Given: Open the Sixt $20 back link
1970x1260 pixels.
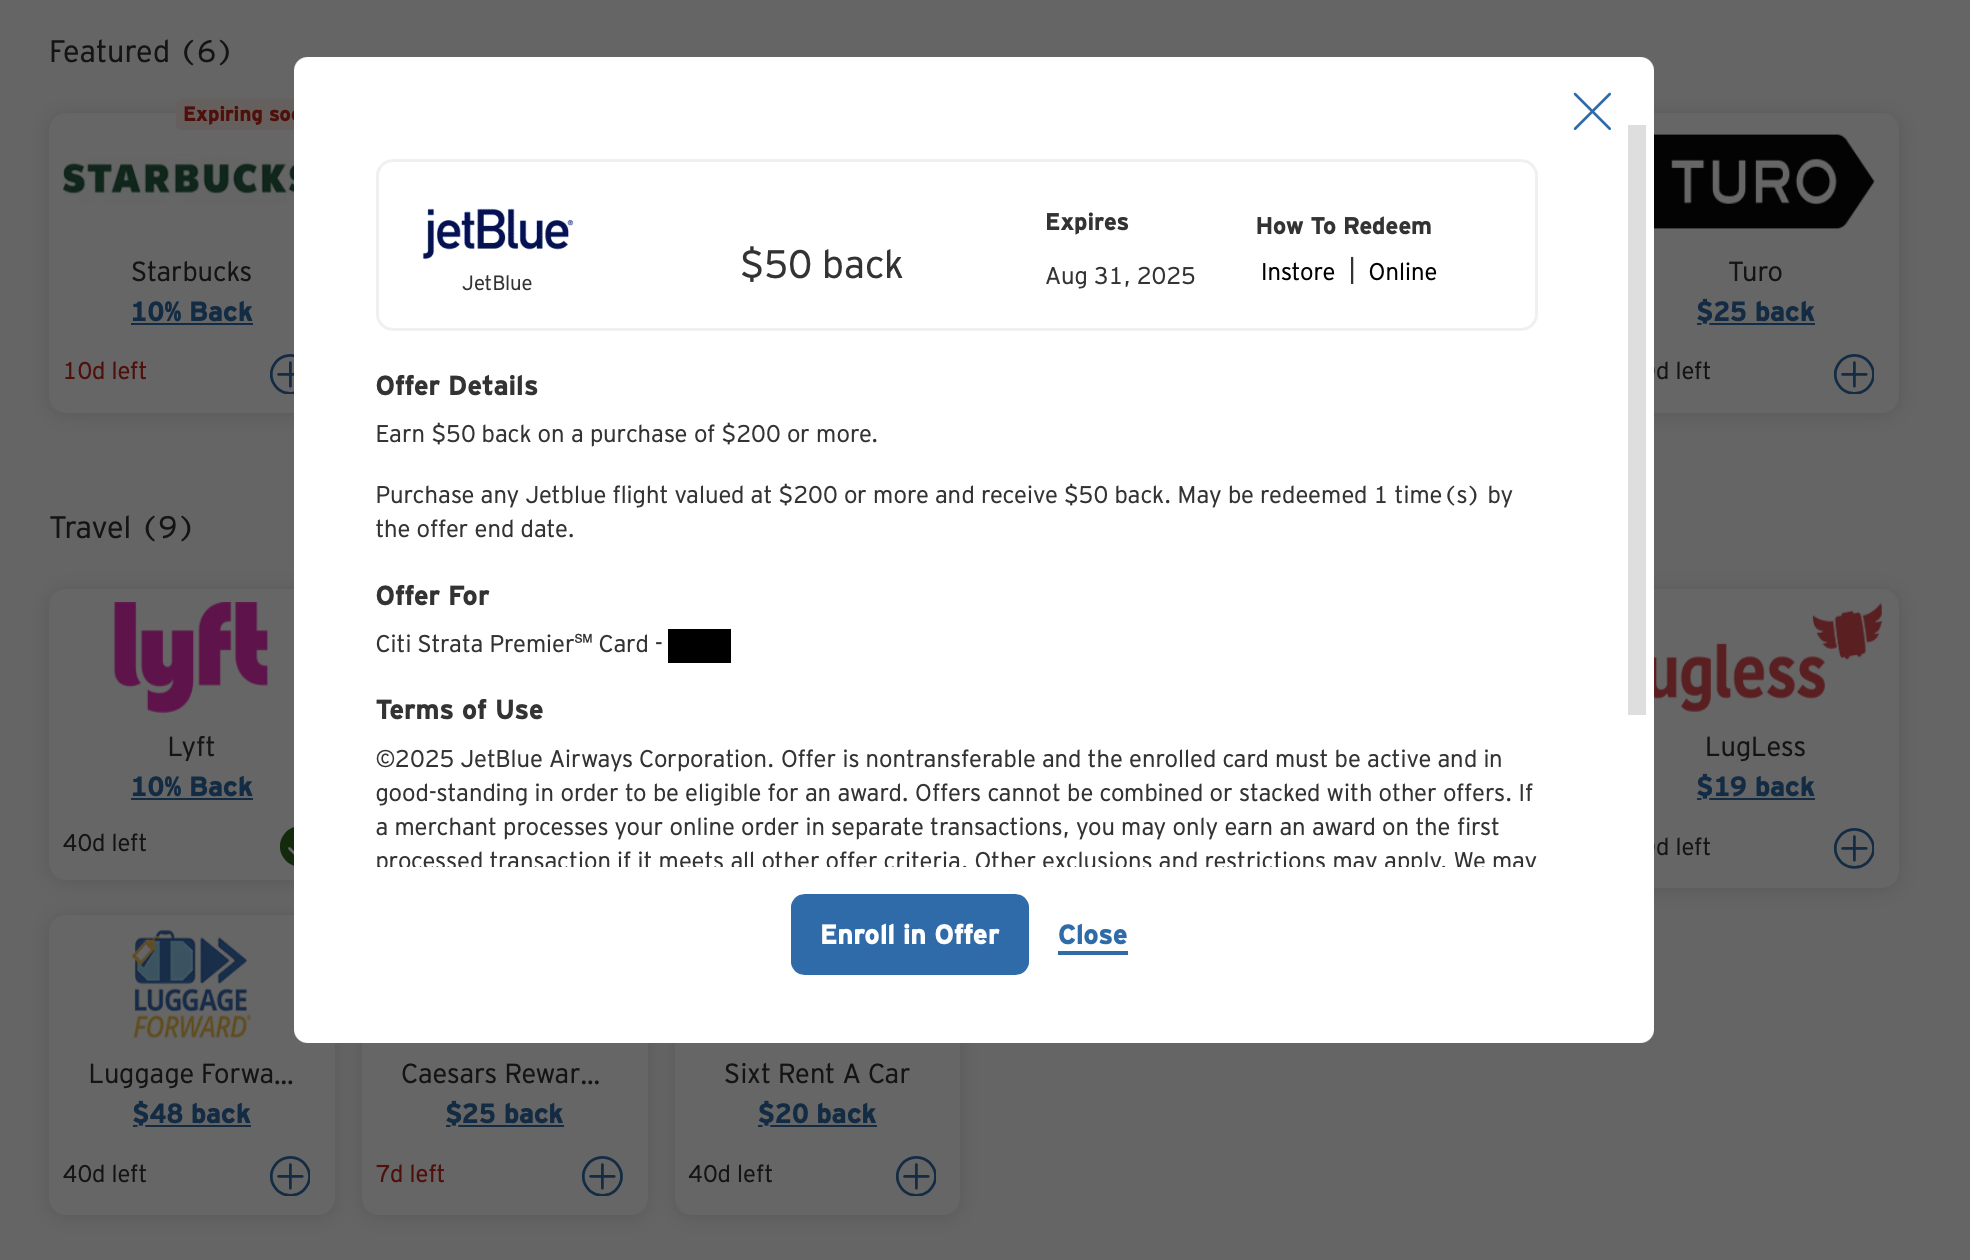Looking at the screenshot, I should [816, 1114].
